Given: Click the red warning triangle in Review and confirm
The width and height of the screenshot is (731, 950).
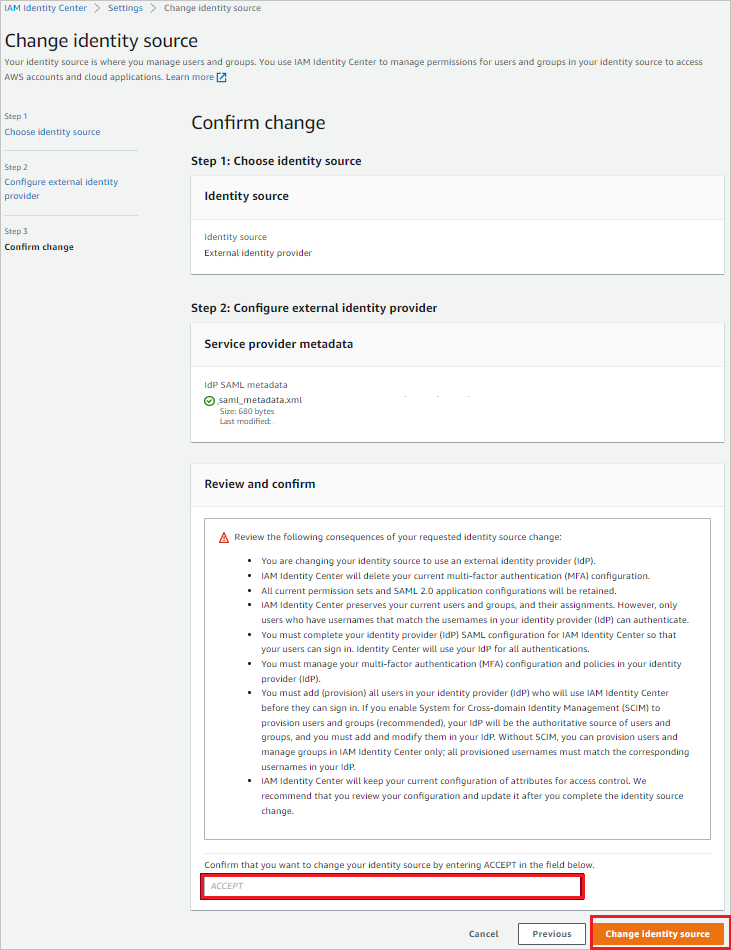Looking at the screenshot, I should coord(222,537).
